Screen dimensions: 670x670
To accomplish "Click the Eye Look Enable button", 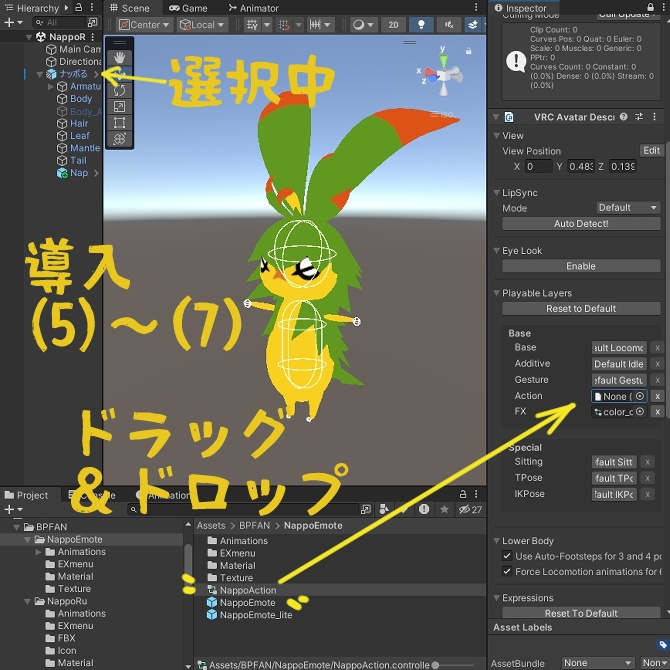I will tap(581, 266).
